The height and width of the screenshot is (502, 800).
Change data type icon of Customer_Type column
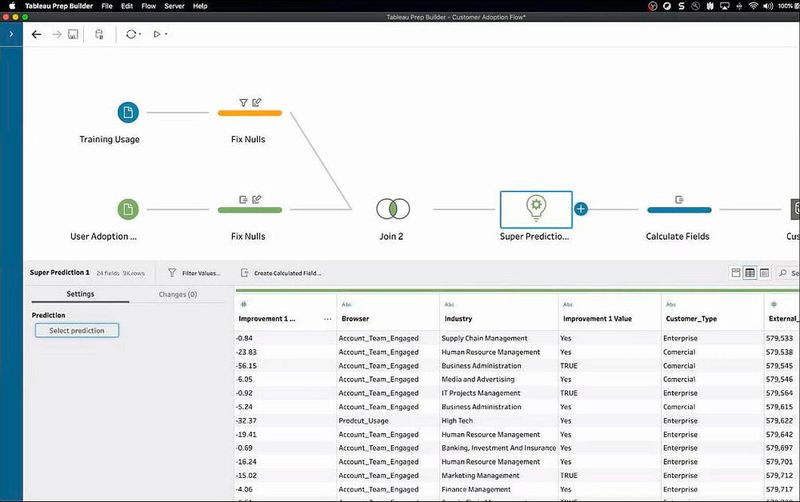pyautogui.click(x=670, y=305)
